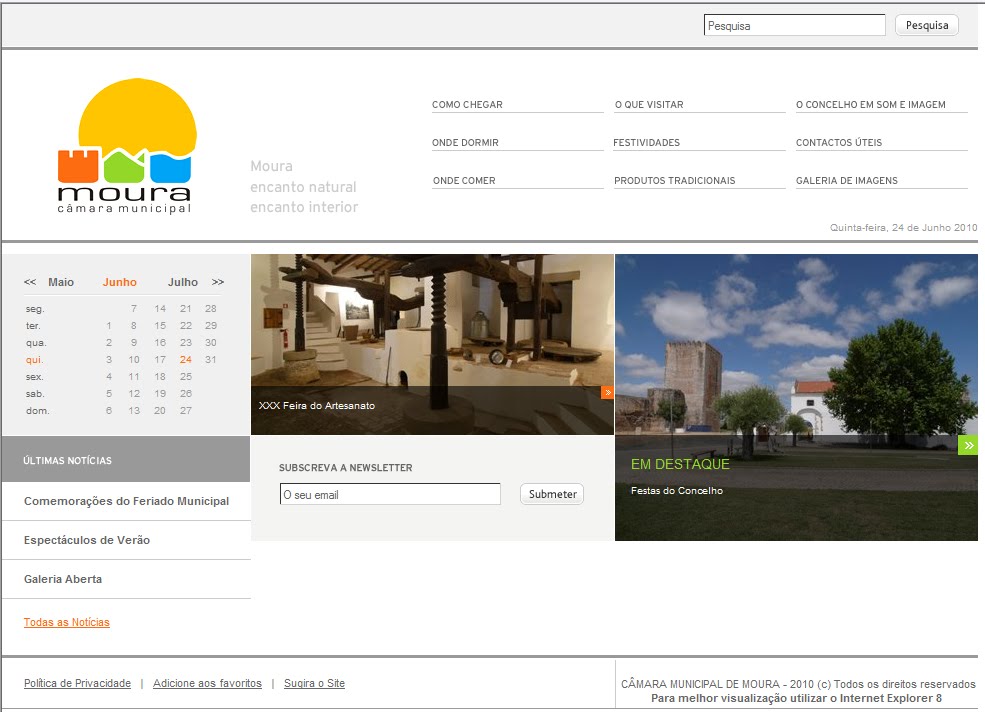This screenshot has width=985, height=712.
Task: Go to next month with >> arrows
Action: pyautogui.click(x=218, y=282)
